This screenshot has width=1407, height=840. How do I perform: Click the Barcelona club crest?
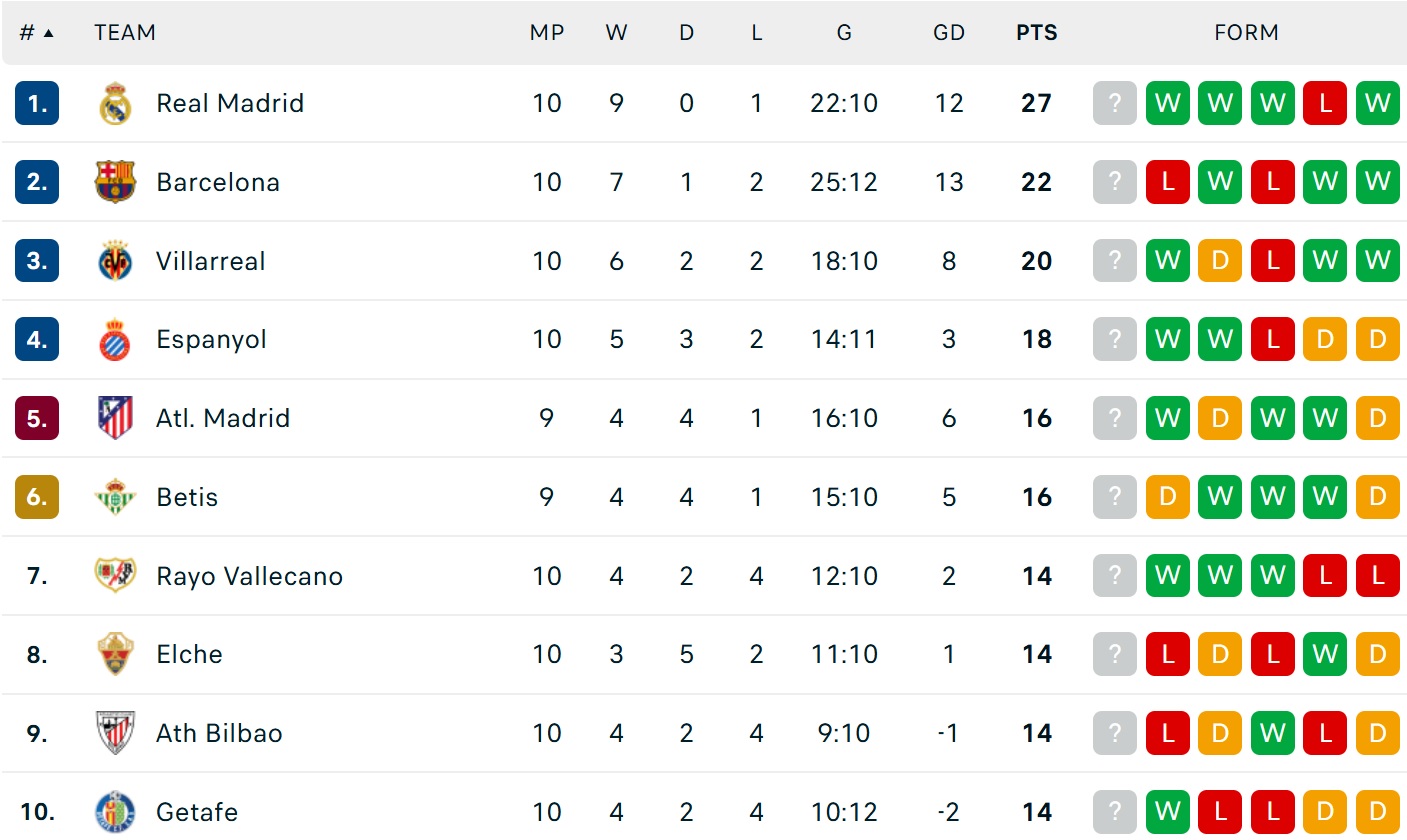[x=115, y=182]
